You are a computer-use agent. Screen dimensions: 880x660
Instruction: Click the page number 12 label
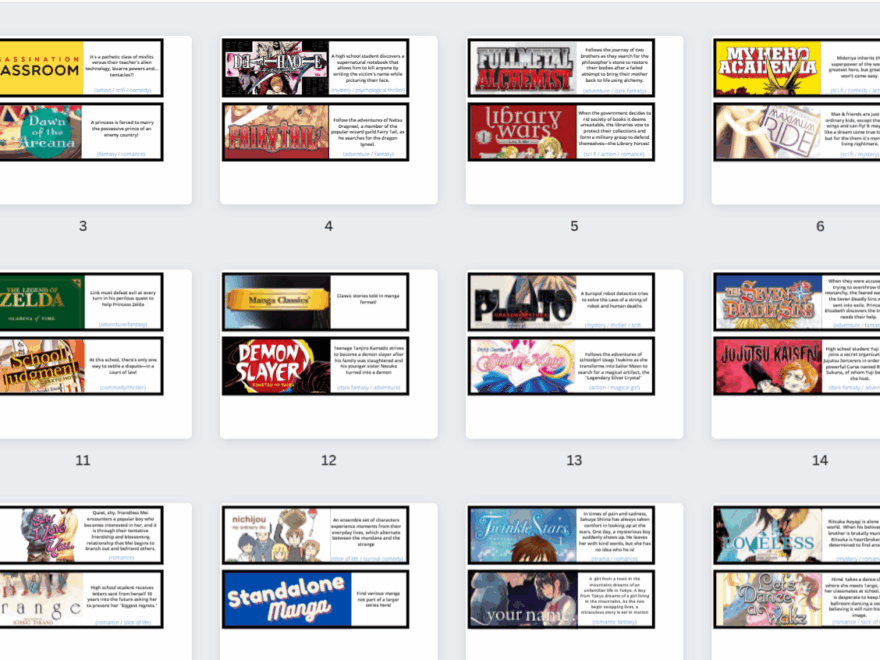coord(328,460)
